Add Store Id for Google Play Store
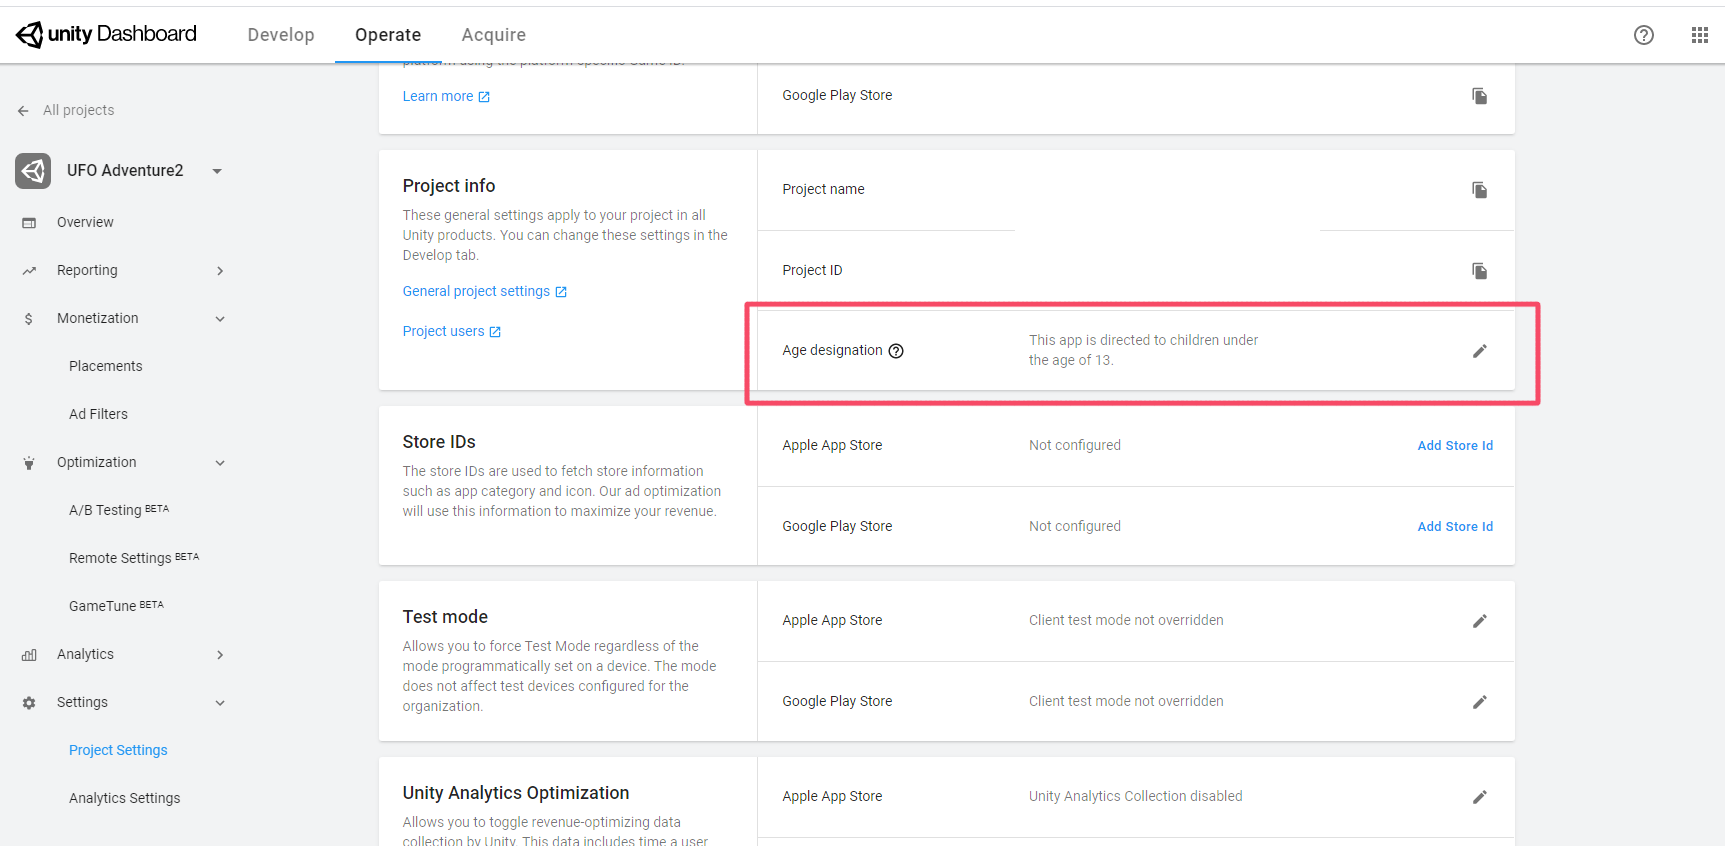This screenshot has height=846, width=1725. point(1455,527)
